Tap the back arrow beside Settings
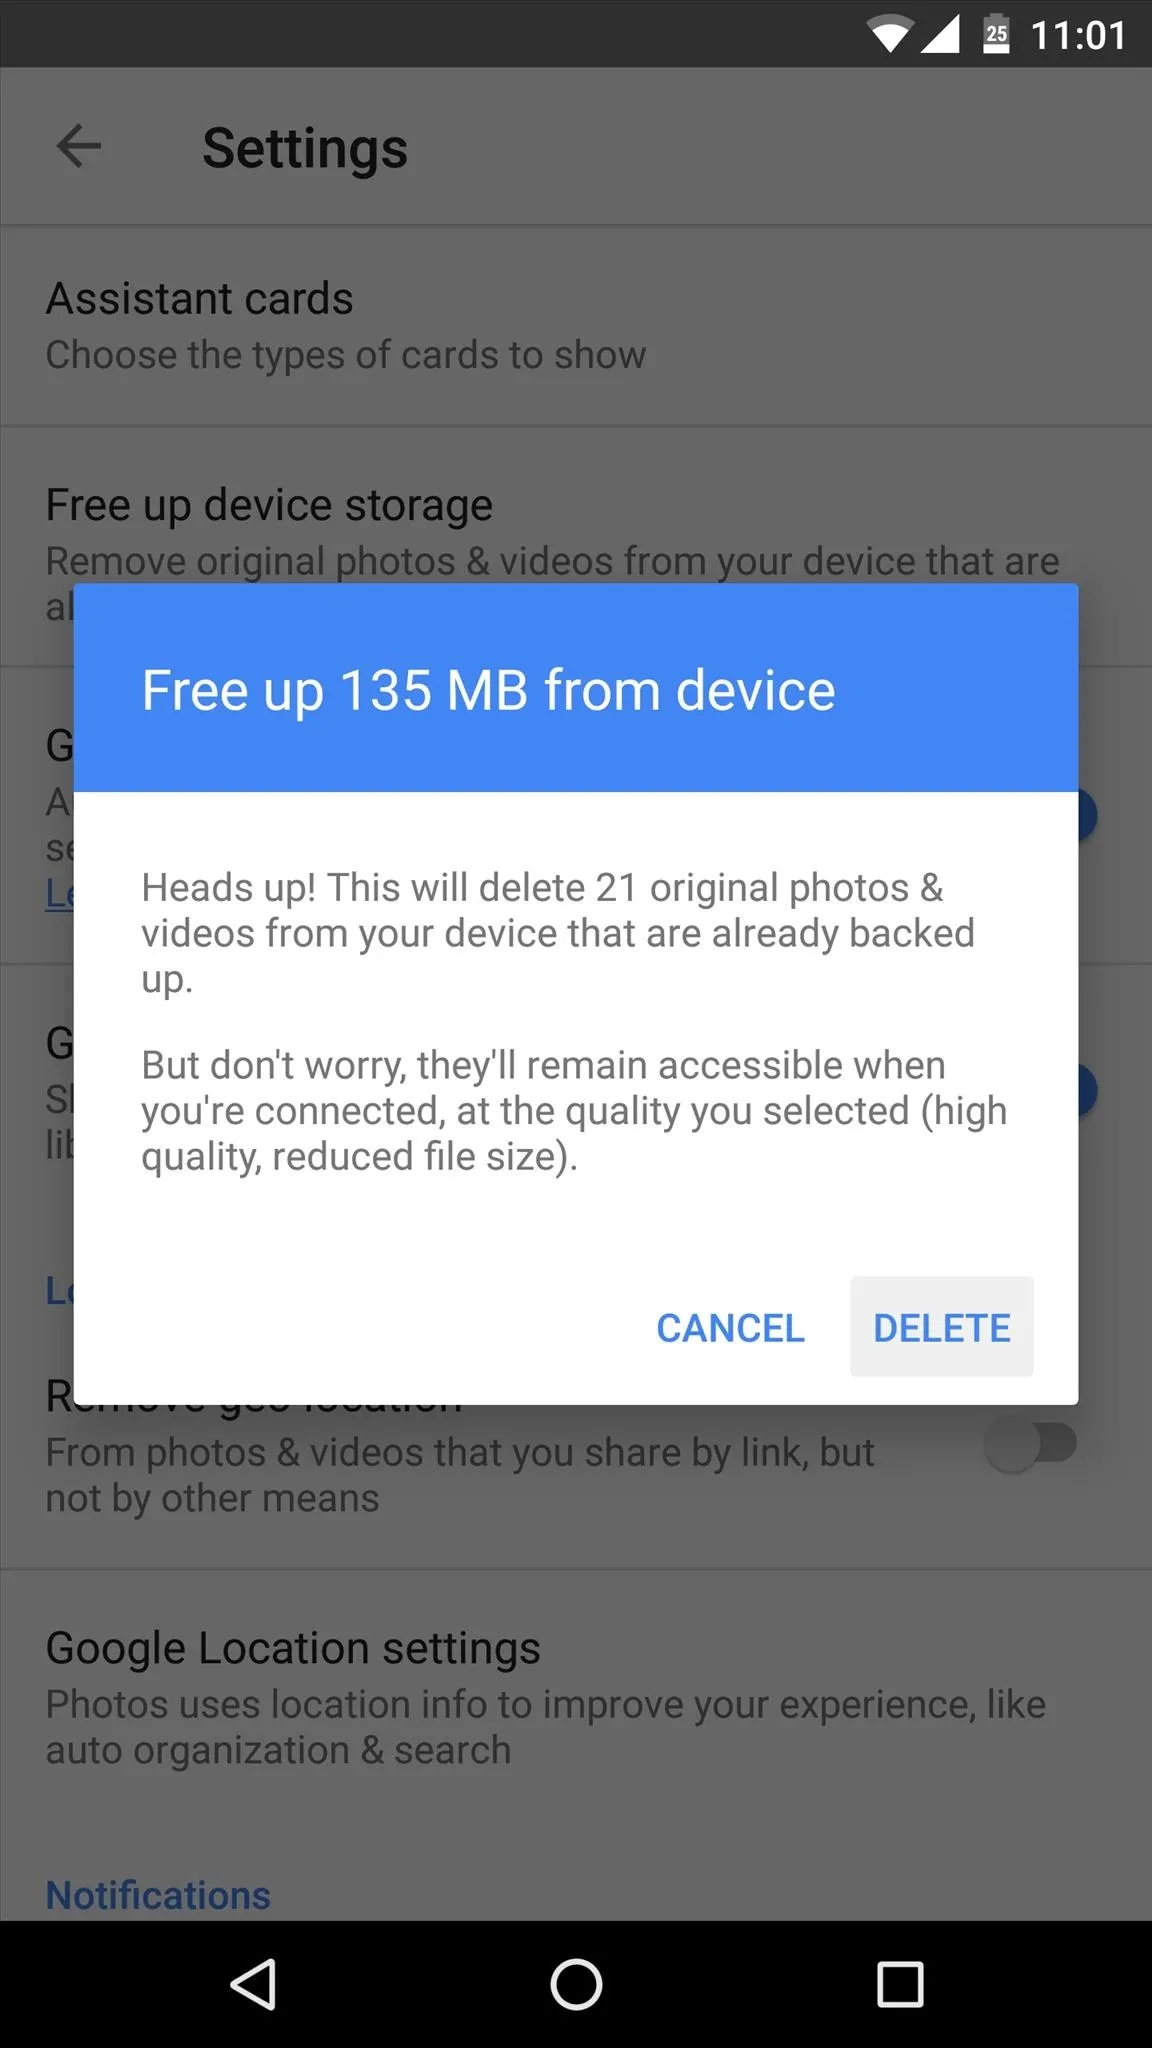The image size is (1152, 2048). pyautogui.click(x=79, y=147)
